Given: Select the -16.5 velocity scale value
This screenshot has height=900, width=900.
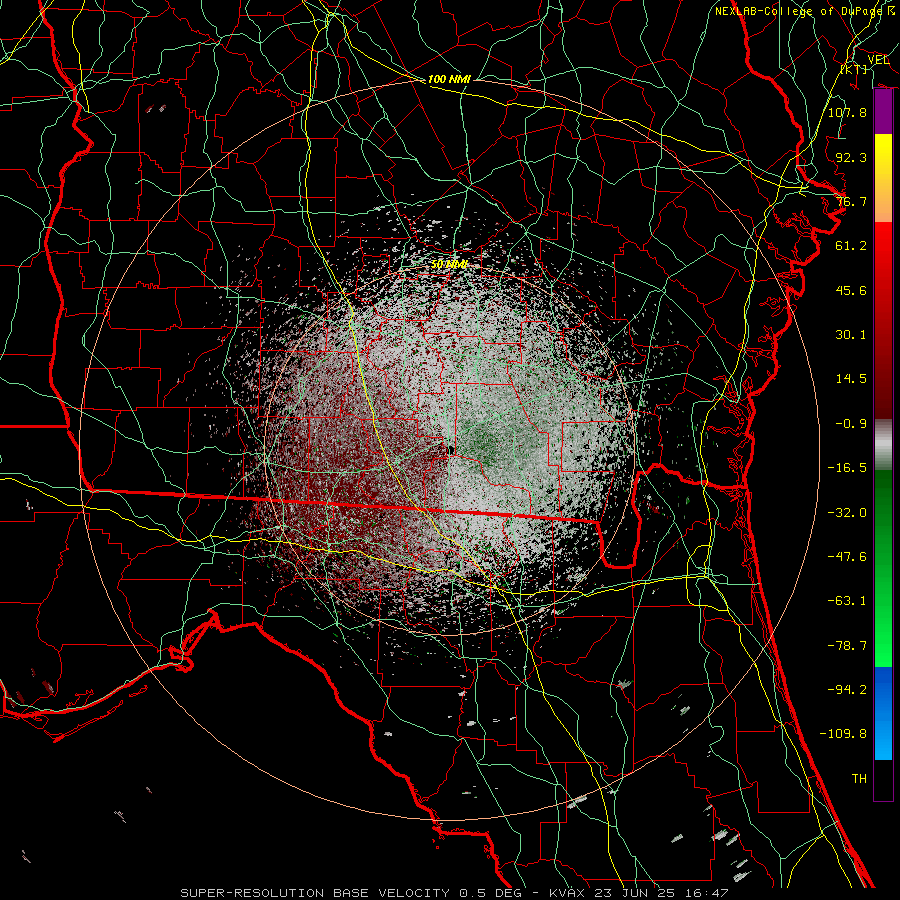Looking at the screenshot, I should [x=847, y=468].
